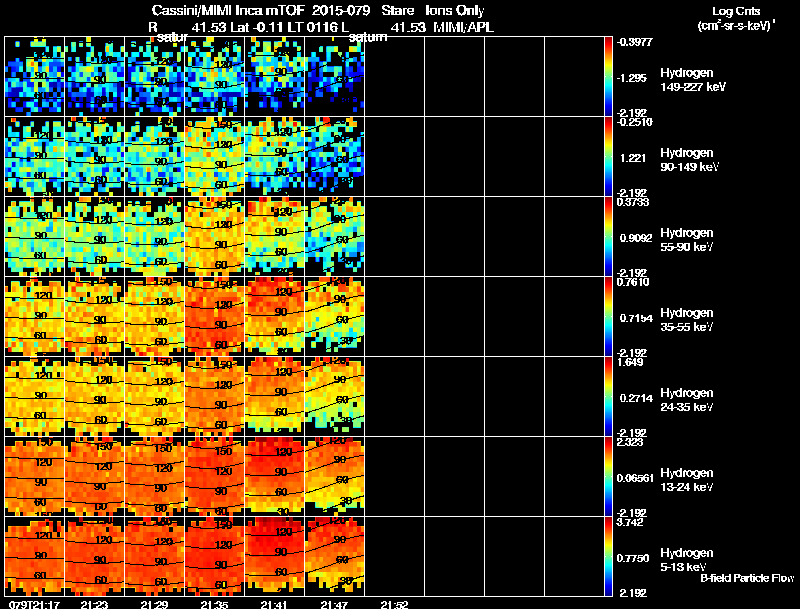Select the 'Hydrogen 35-55 keV' row label
The width and height of the screenshot is (800, 609).
tap(687, 320)
